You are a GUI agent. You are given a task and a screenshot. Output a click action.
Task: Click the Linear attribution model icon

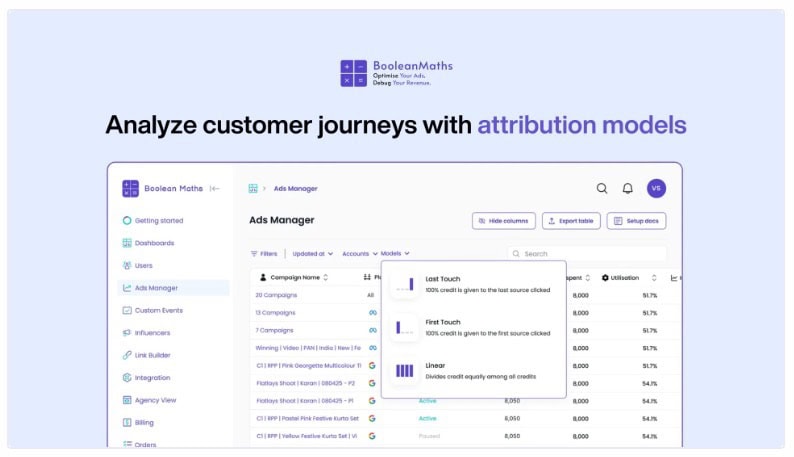tap(404, 370)
